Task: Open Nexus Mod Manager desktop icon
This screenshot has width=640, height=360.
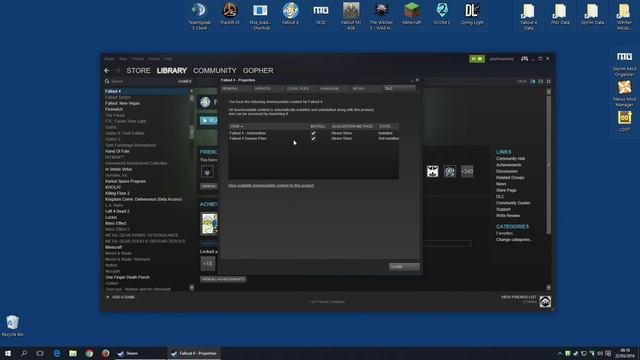Action: pyautogui.click(x=624, y=93)
